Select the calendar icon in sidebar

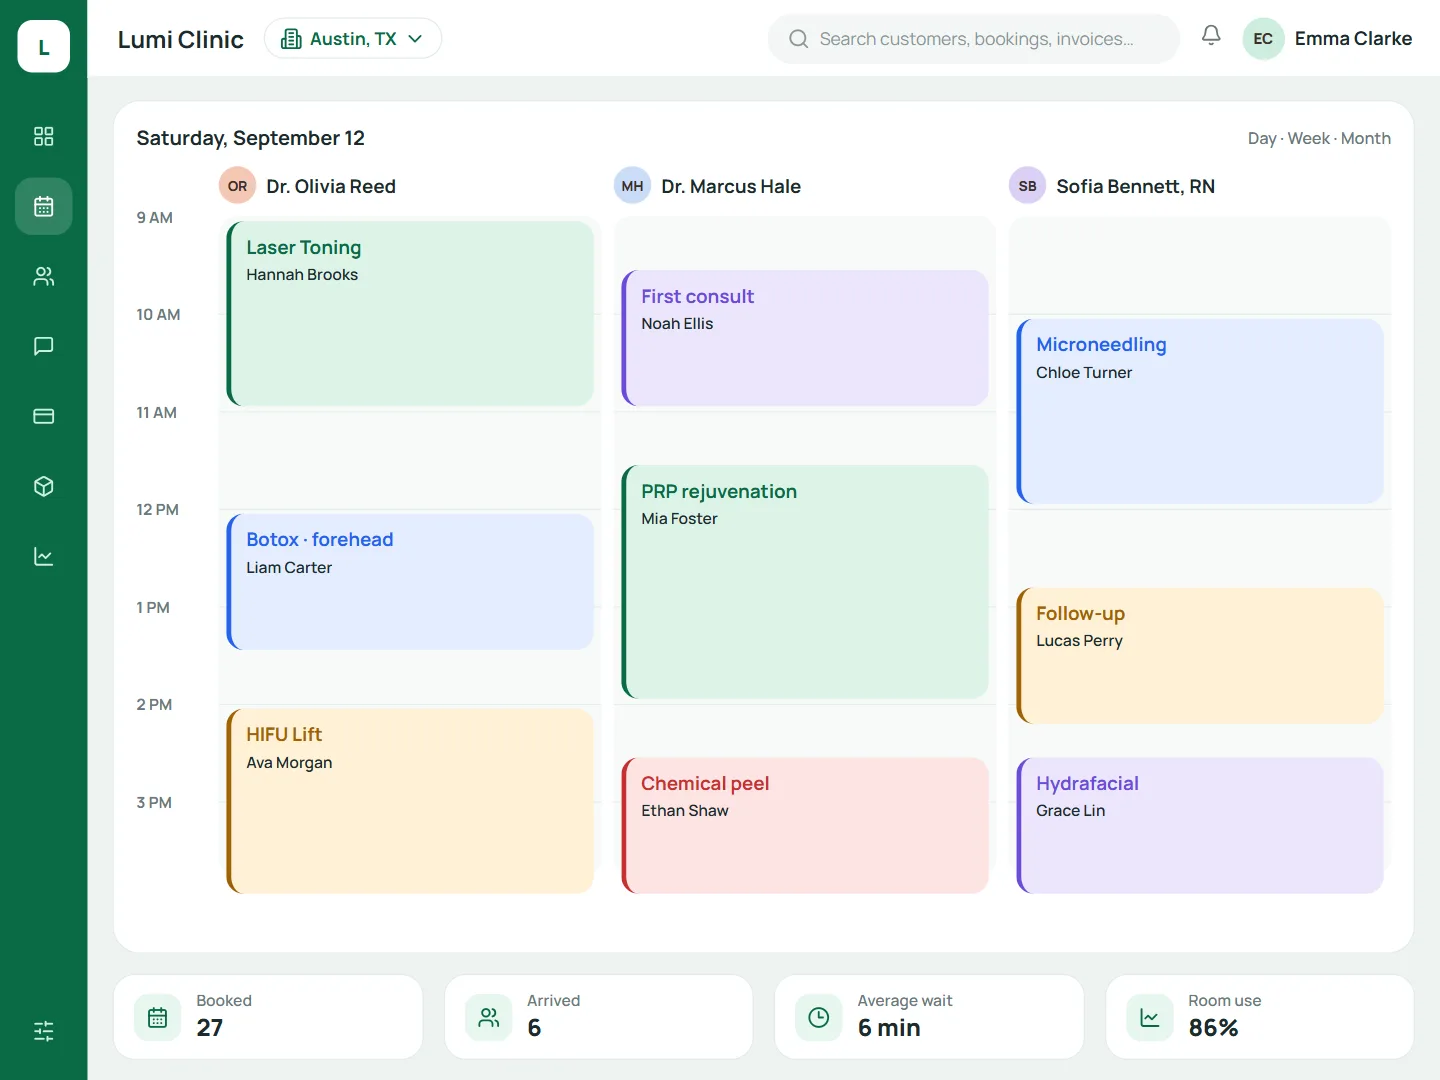pyautogui.click(x=43, y=206)
